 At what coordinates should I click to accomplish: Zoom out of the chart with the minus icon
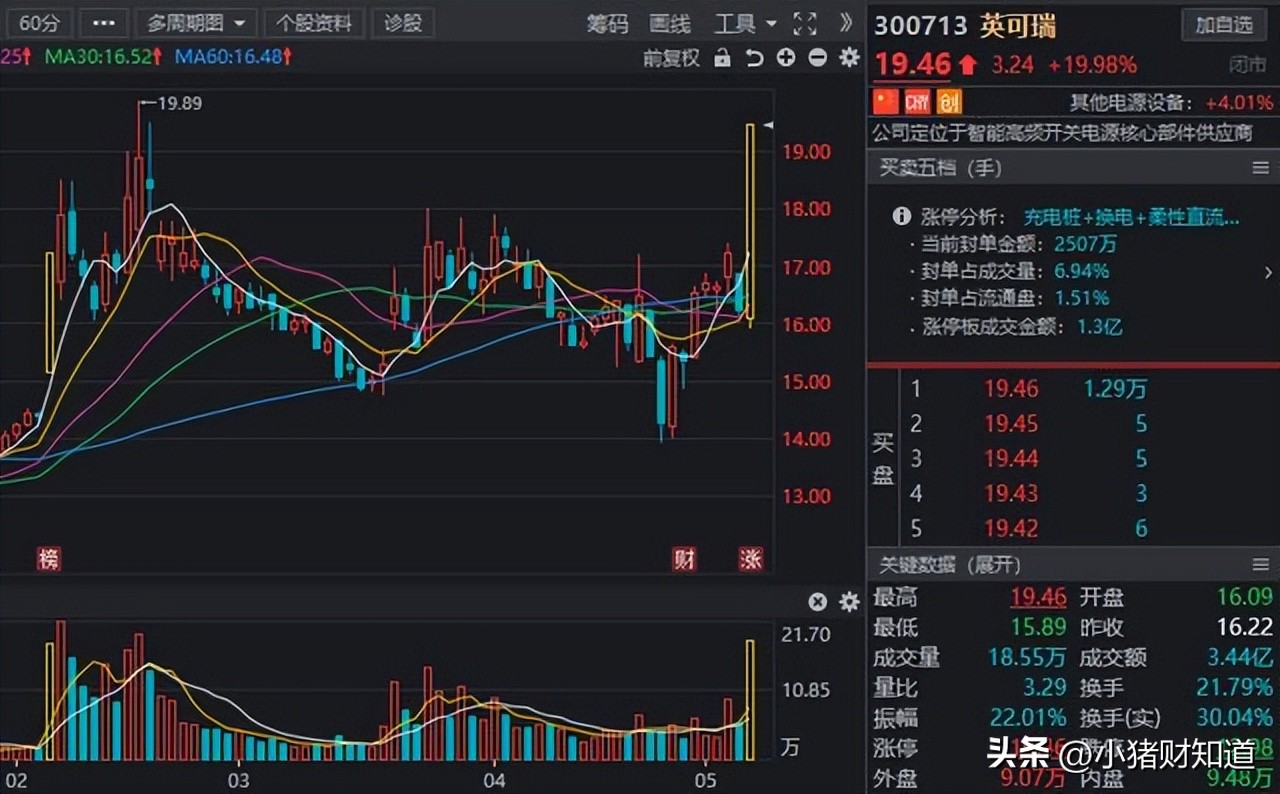pyautogui.click(x=817, y=58)
